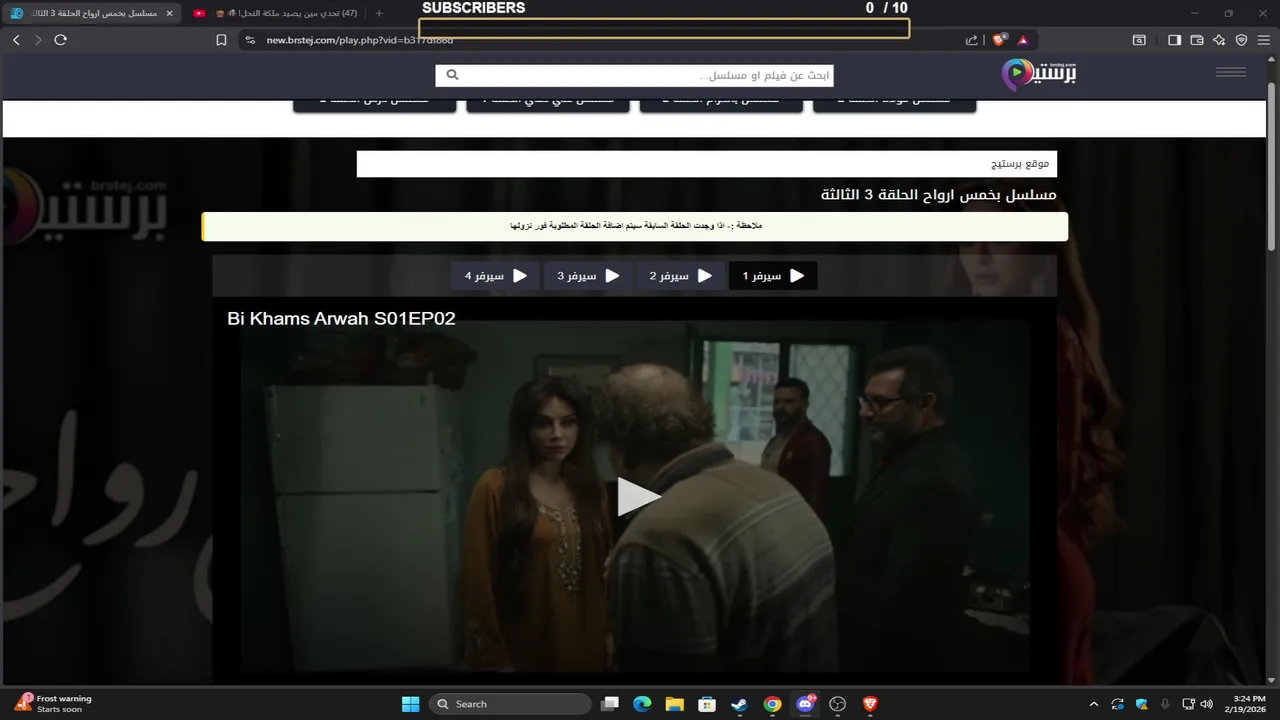Click the yellow ملاحظة notice text
Screen dimensions: 1280x720
(636, 226)
